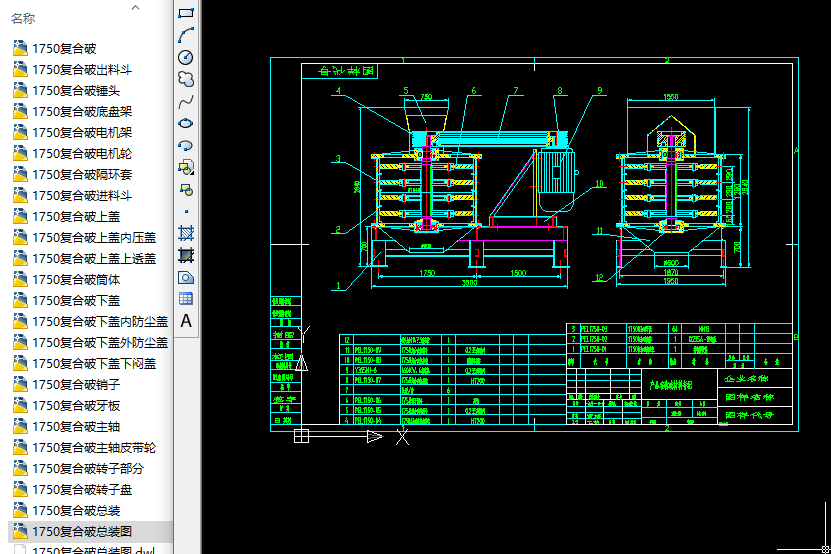The width and height of the screenshot is (831, 554).
Task: Click the Point tool icon
Action: pos(186,211)
